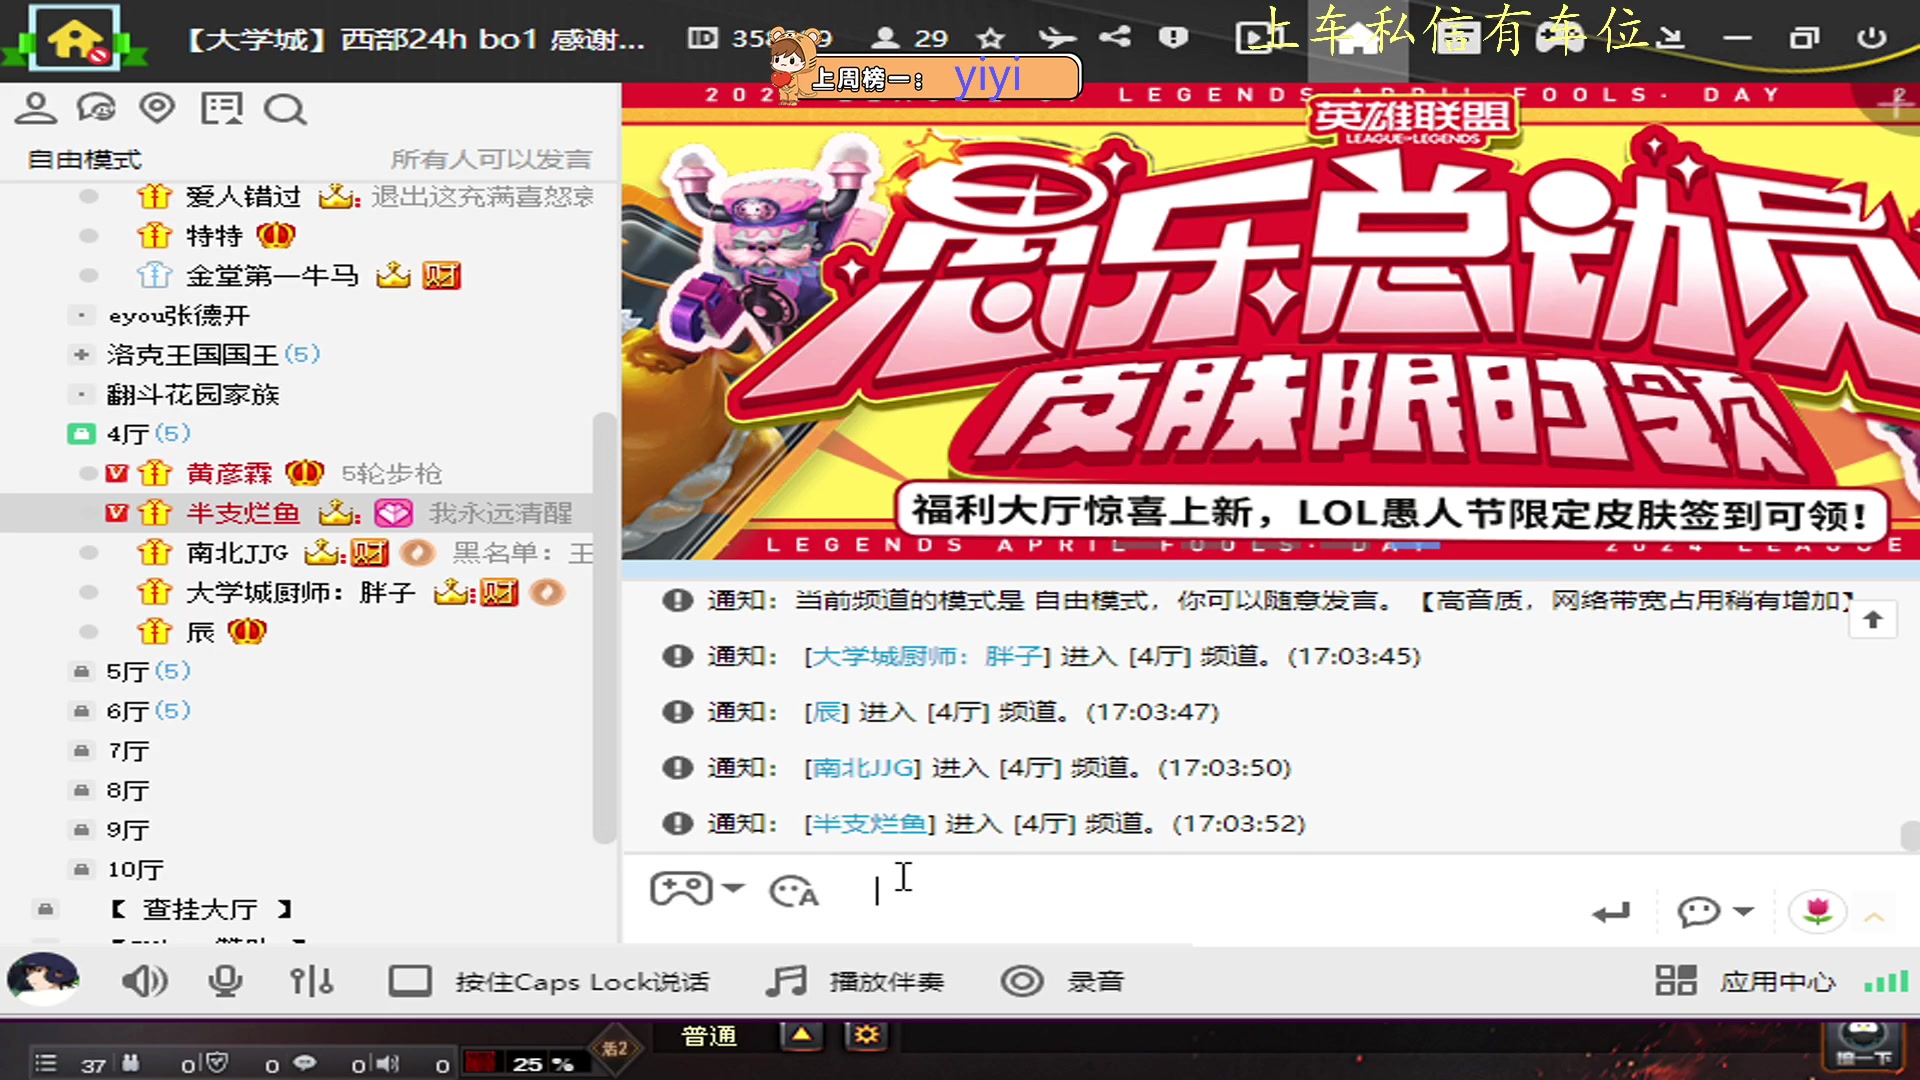Collapse the 4厅 channel
1920x1080 pixels.
point(81,434)
